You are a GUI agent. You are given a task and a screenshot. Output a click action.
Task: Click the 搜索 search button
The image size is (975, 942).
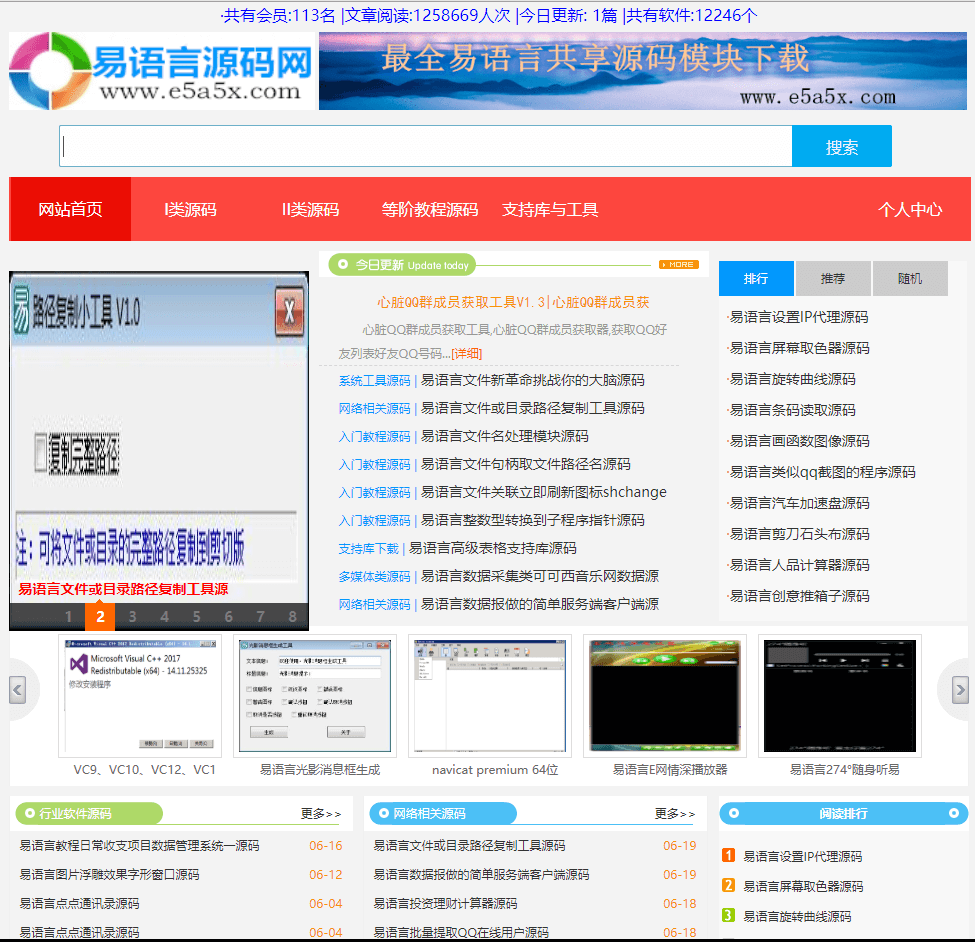coord(841,146)
